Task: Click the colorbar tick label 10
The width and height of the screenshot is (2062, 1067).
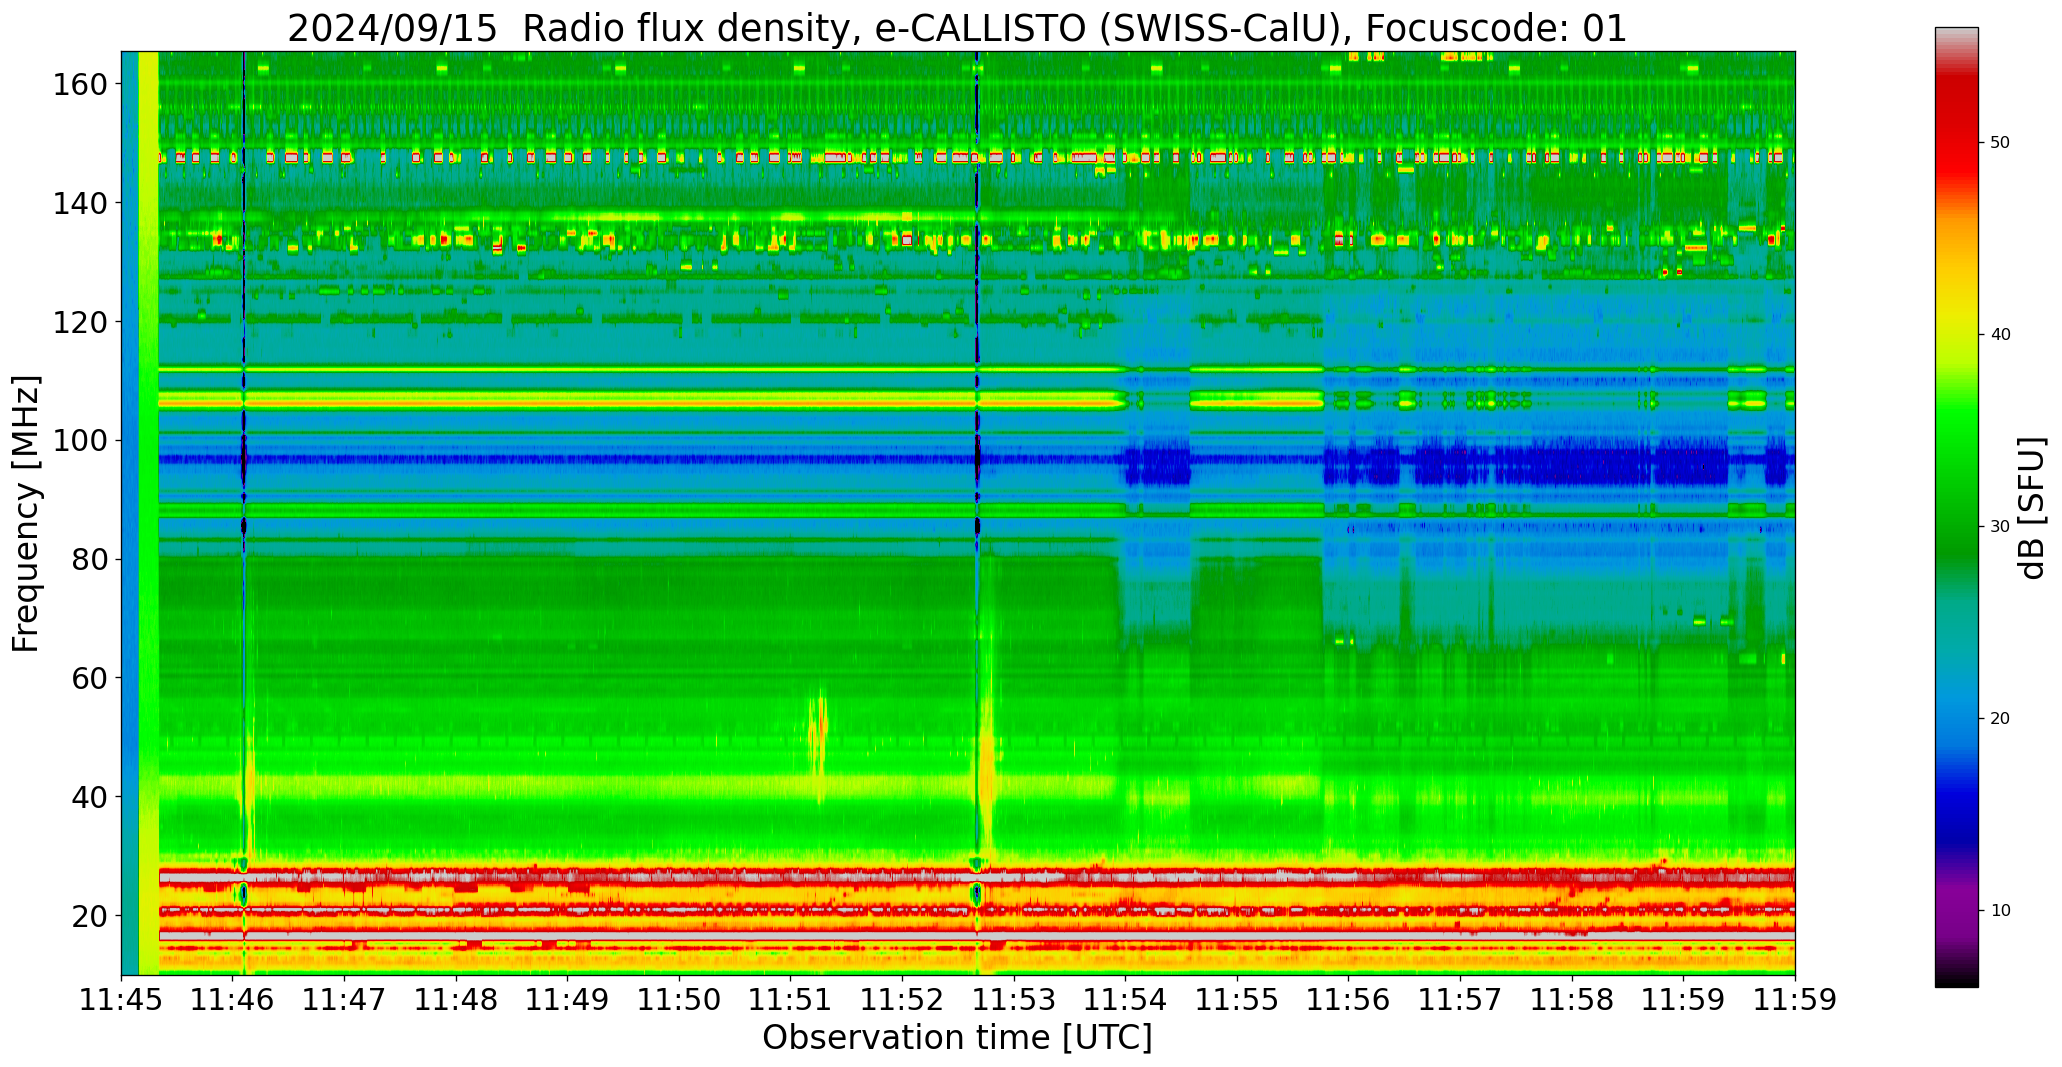Action: pos(2000,910)
